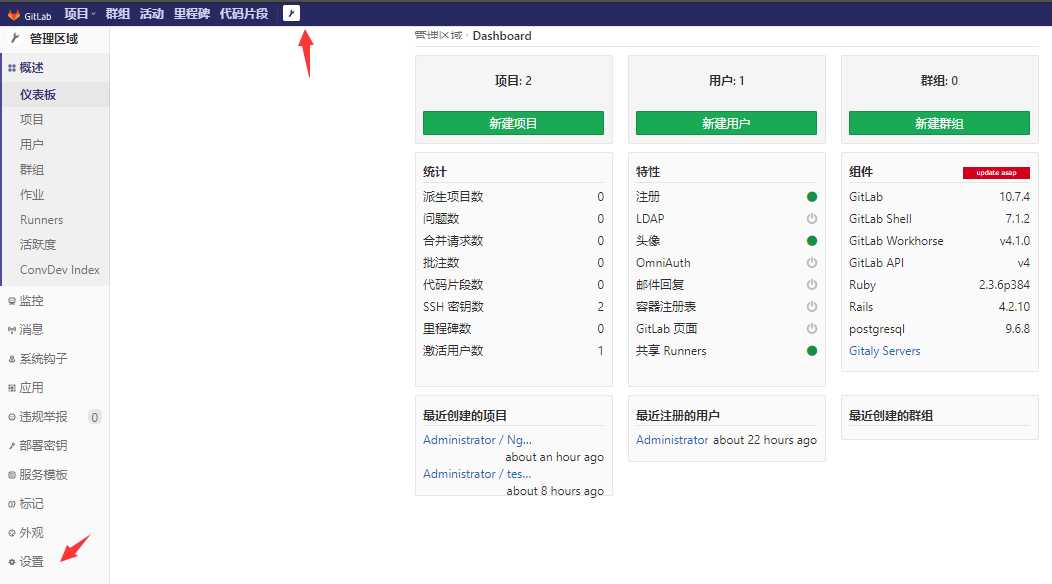The width and height of the screenshot is (1052, 584).
Task: Click the GitLab fox logo
Action: pyautogui.click(x=13, y=14)
